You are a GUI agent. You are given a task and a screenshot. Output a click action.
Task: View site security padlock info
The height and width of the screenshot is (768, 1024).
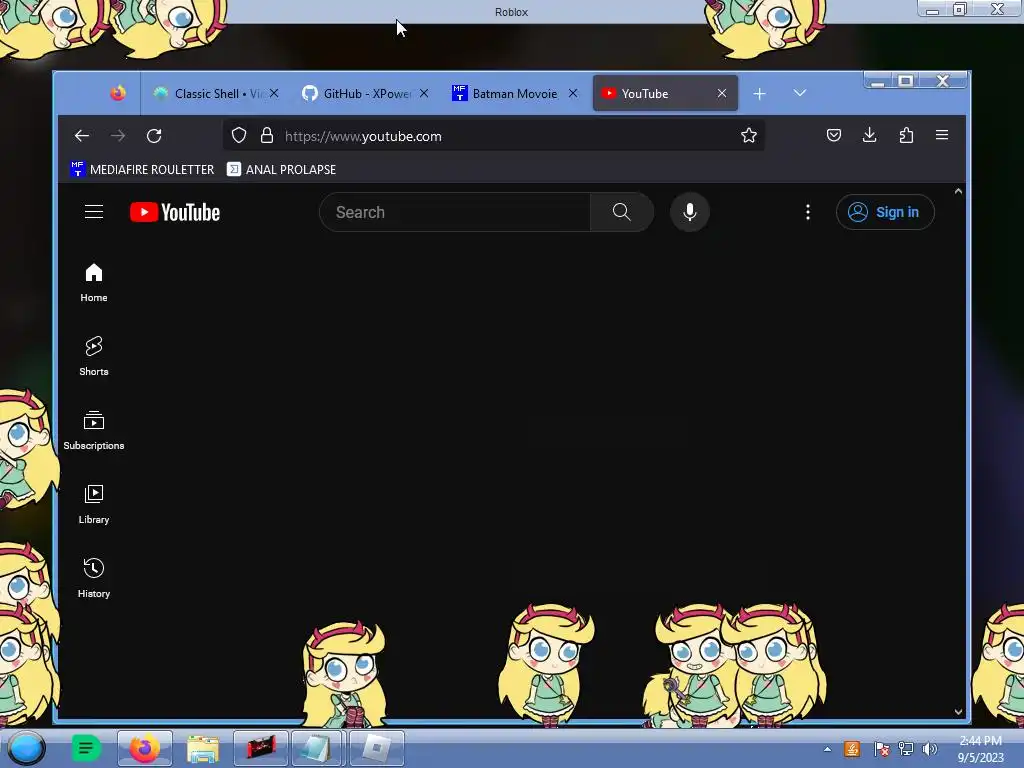(x=266, y=135)
